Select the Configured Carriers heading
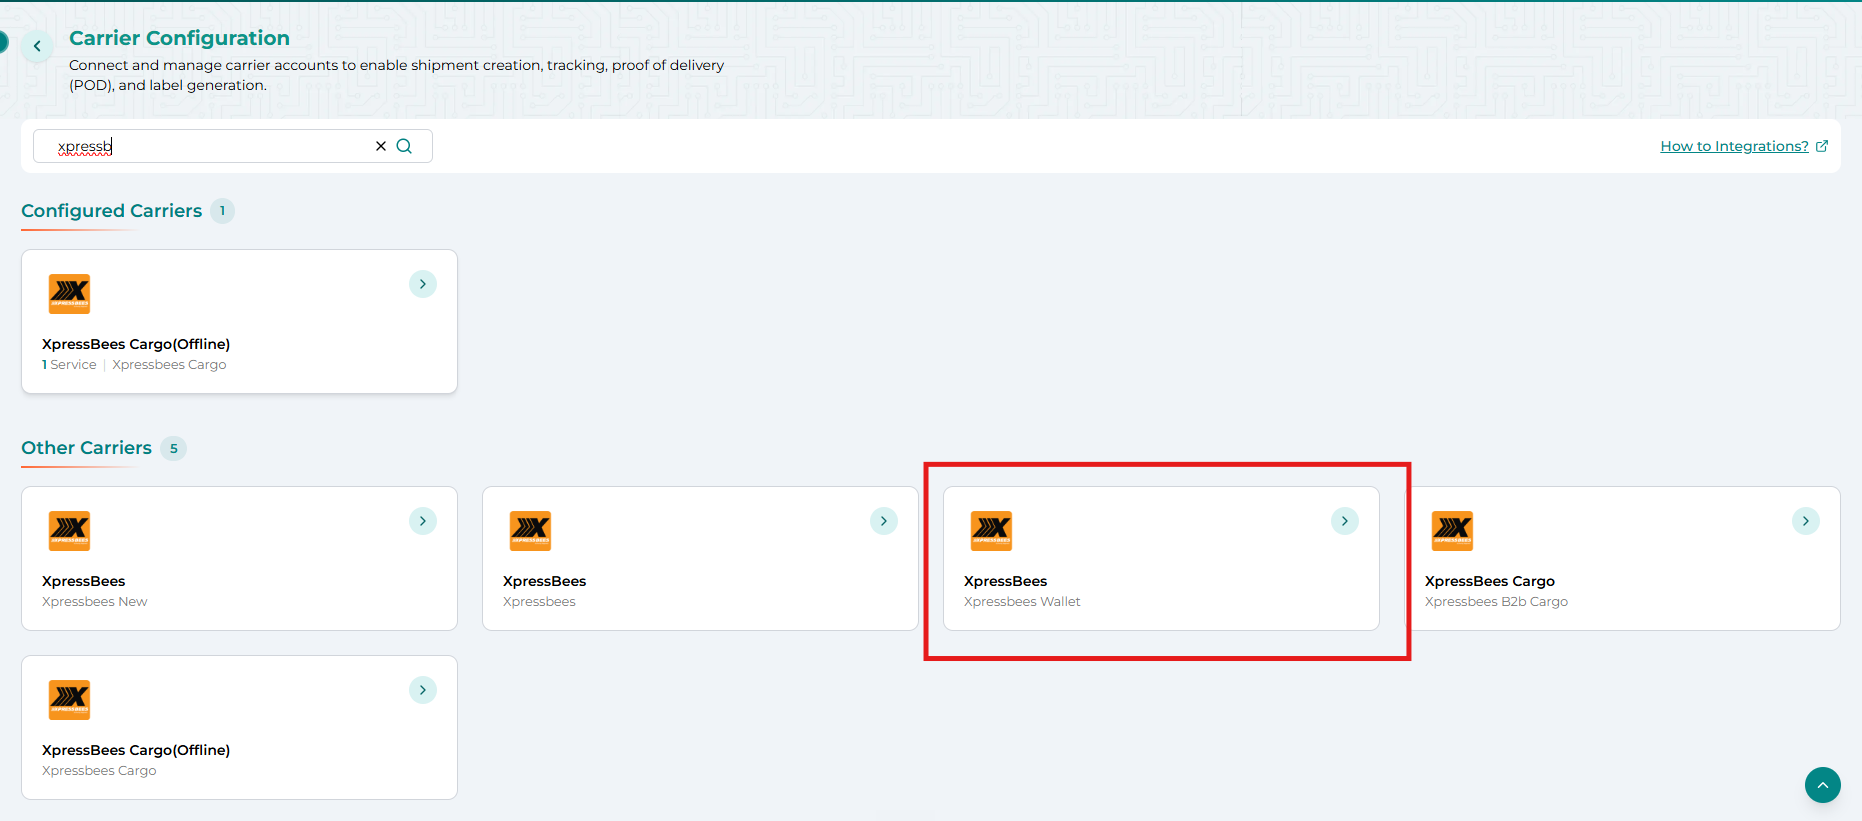 tap(112, 211)
